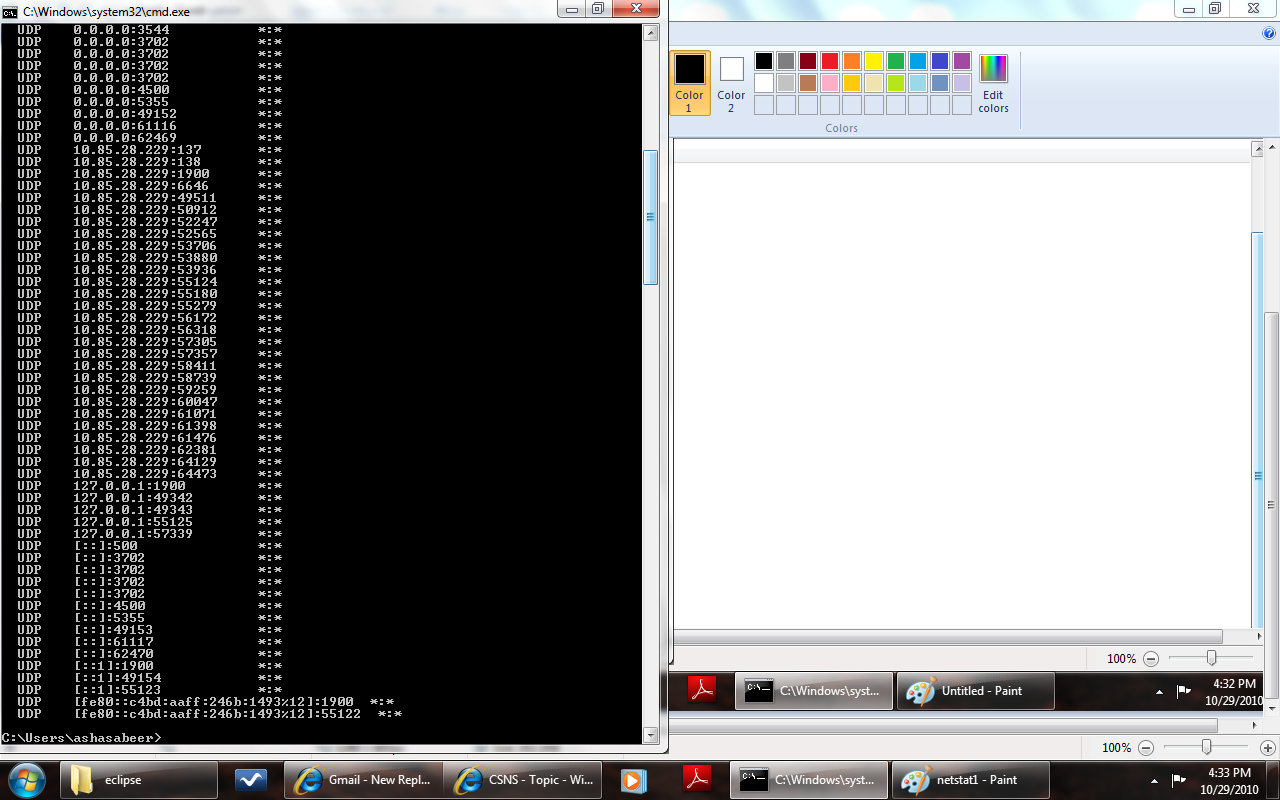The height and width of the screenshot is (800, 1280).
Task: Open Paint's blue Help question mark icon
Action: pyautogui.click(x=1269, y=33)
